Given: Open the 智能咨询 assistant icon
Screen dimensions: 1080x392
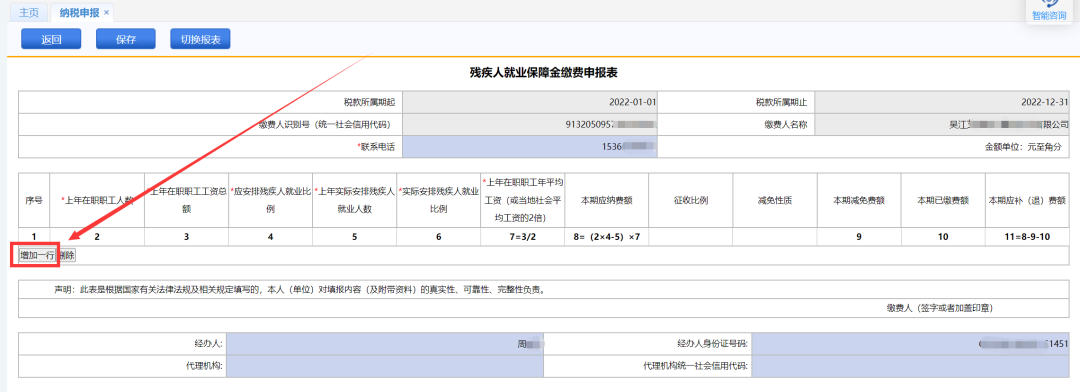Looking at the screenshot, I should pyautogui.click(x=1050, y=10).
